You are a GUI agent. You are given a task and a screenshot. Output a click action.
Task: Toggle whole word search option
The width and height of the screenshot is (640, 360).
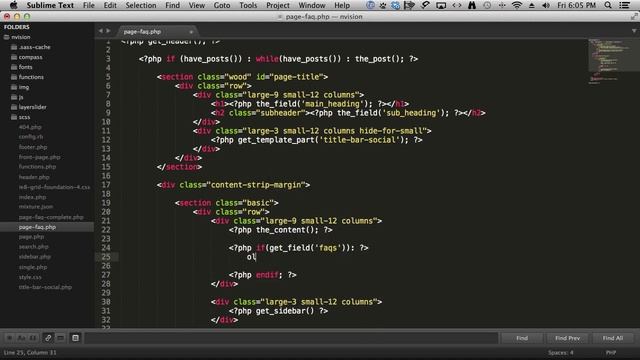coord(33,338)
